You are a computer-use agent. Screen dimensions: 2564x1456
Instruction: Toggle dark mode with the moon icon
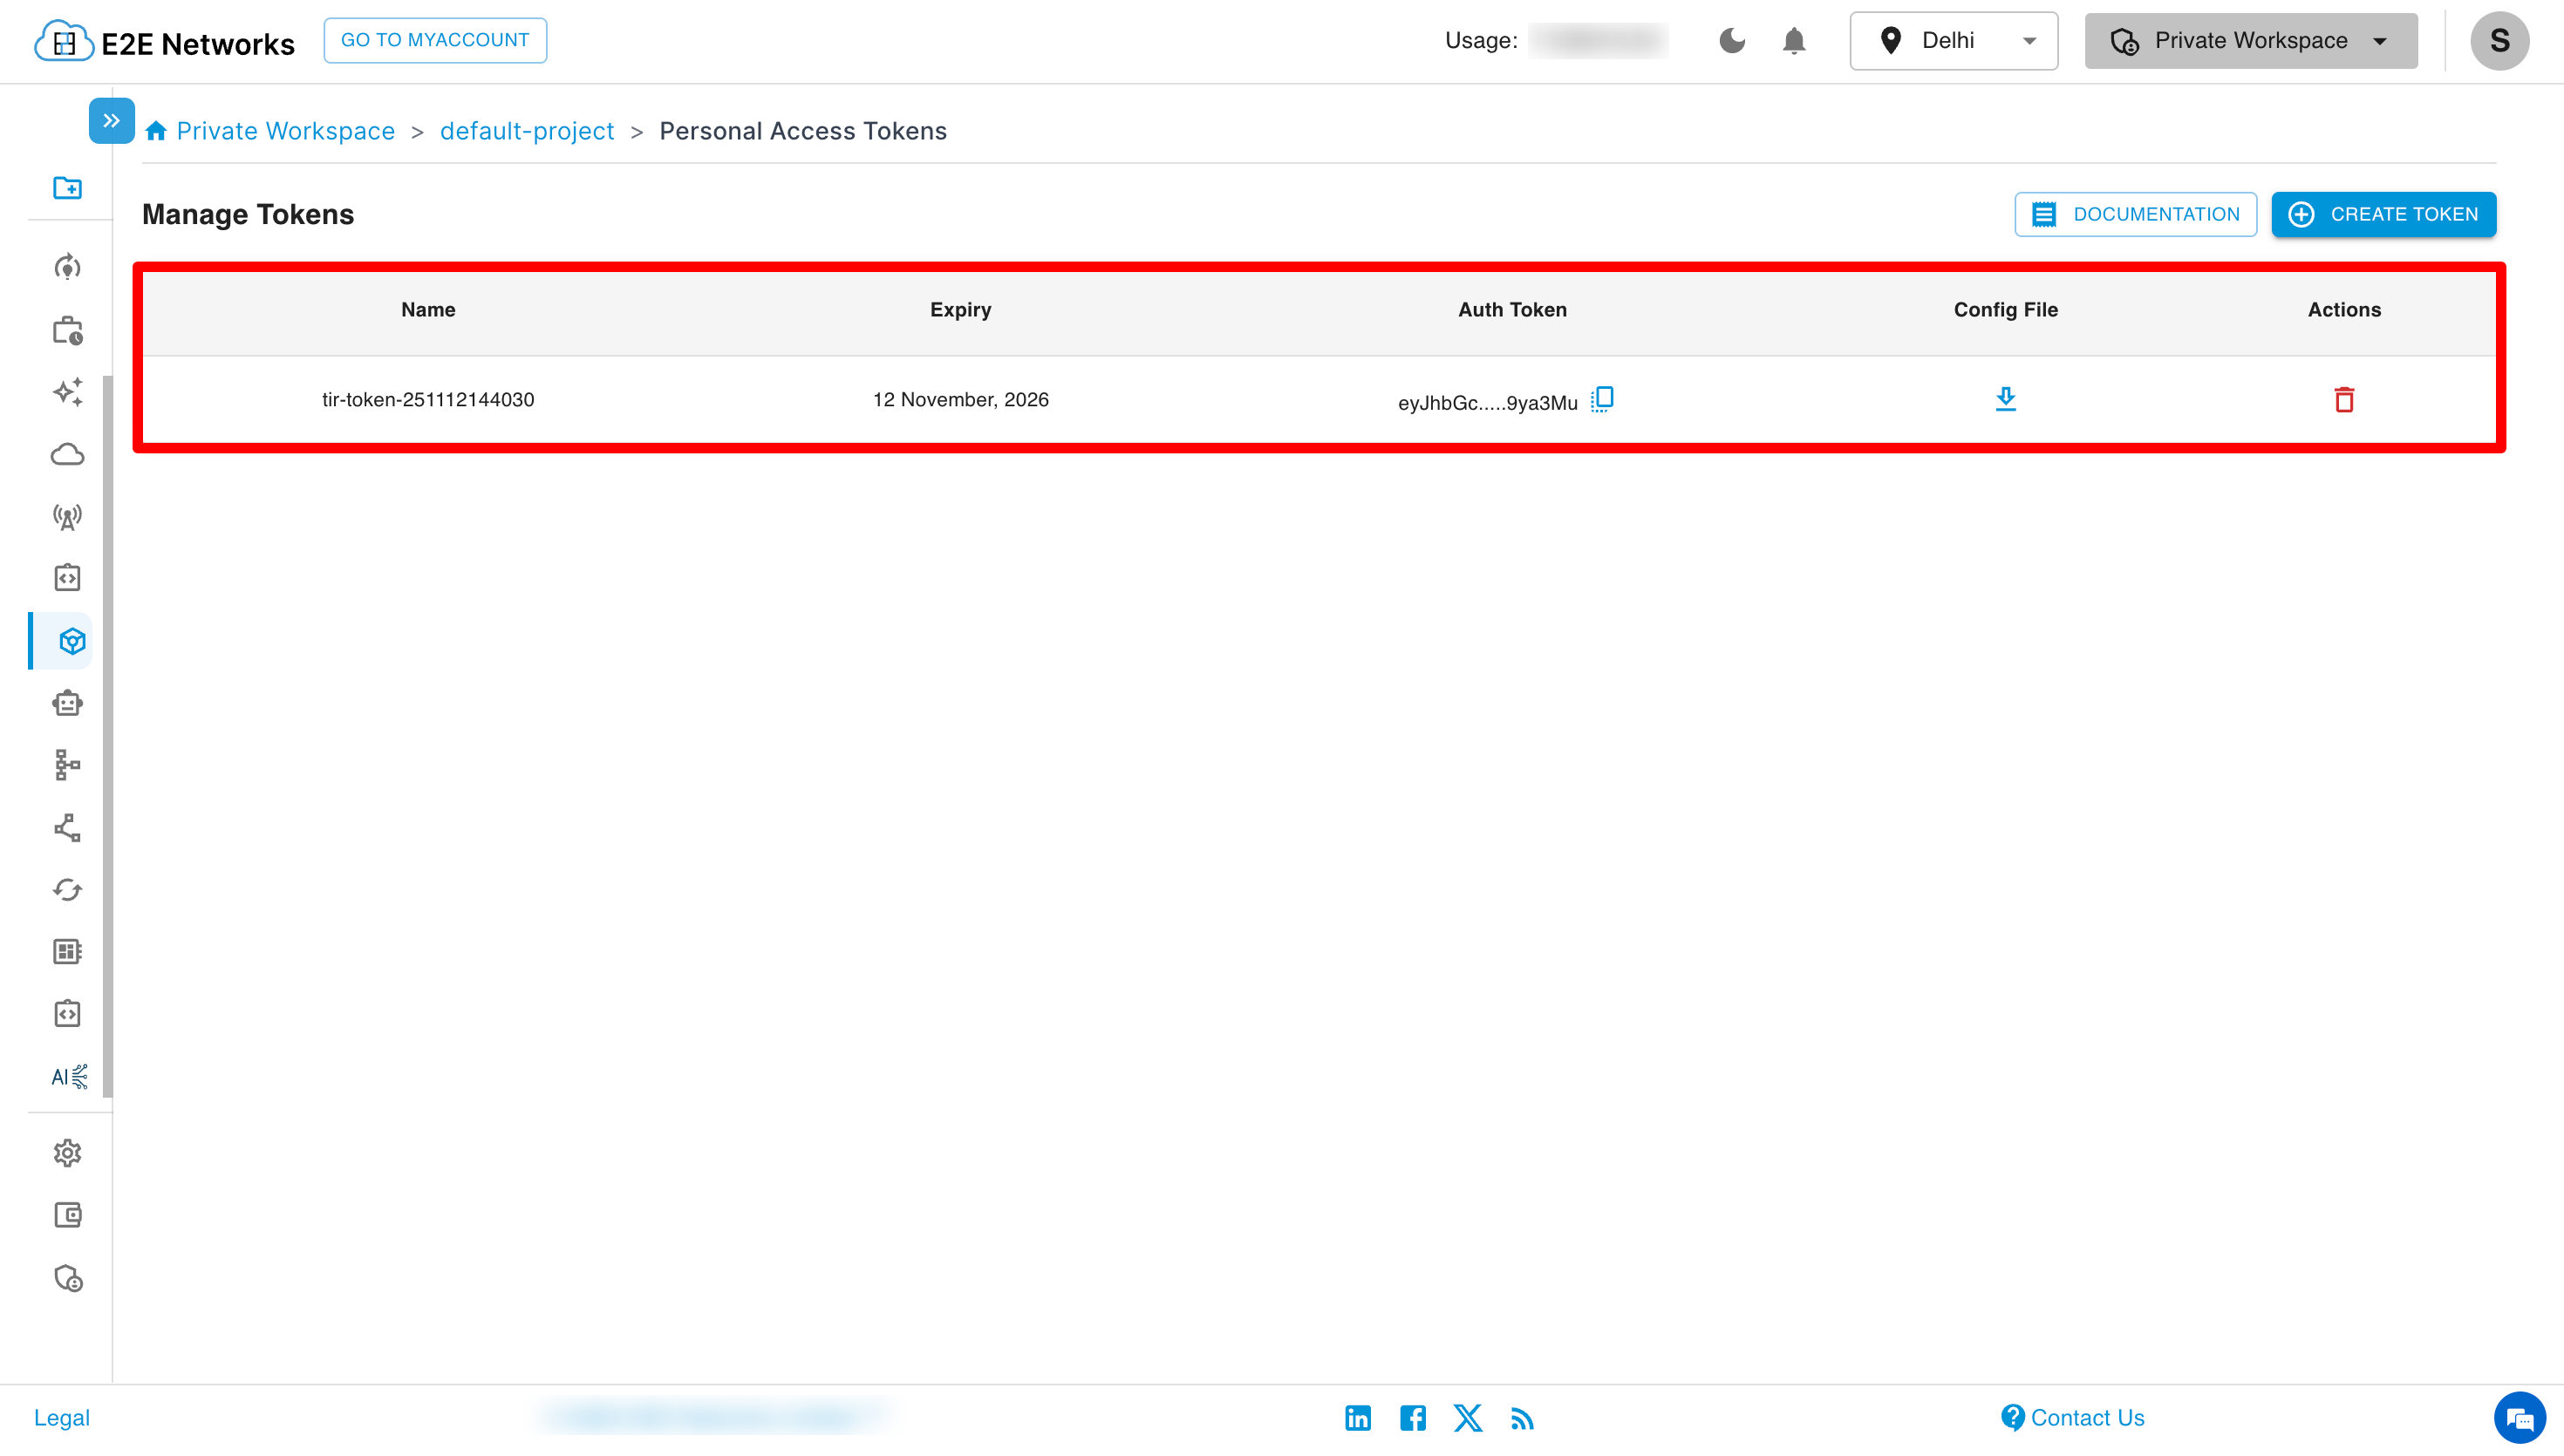[1732, 41]
